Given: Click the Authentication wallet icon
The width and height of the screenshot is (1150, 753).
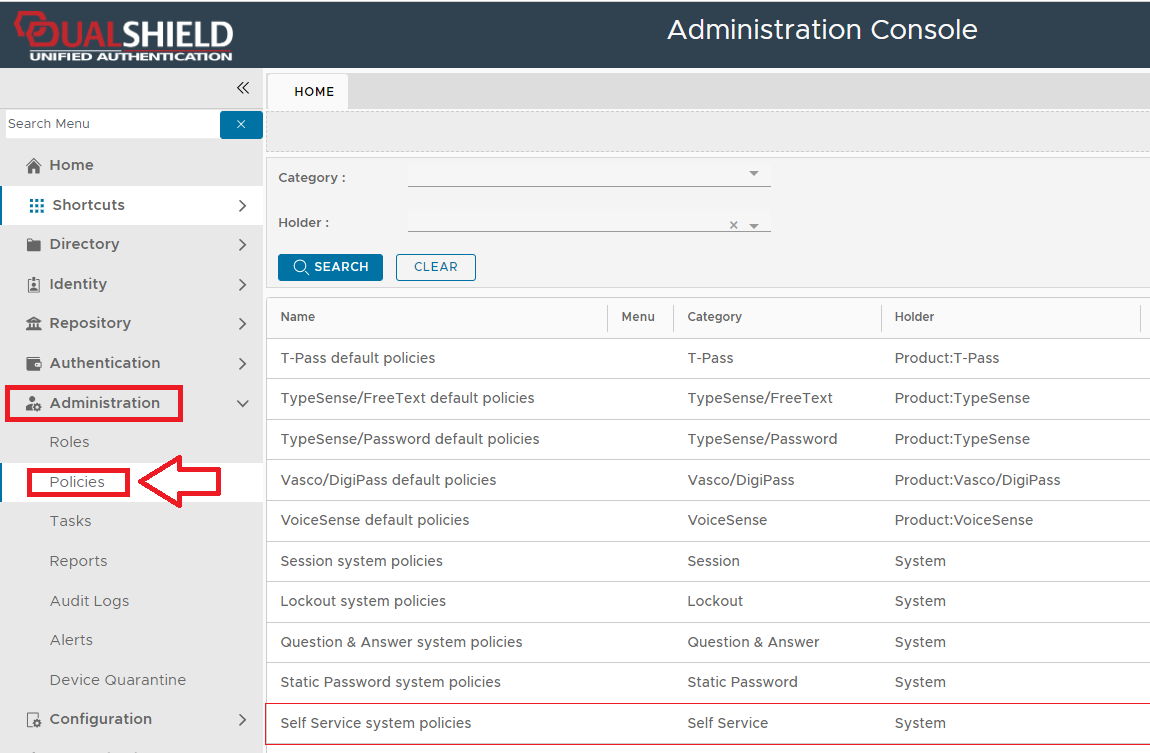Looking at the screenshot, I should coord(34,364).
